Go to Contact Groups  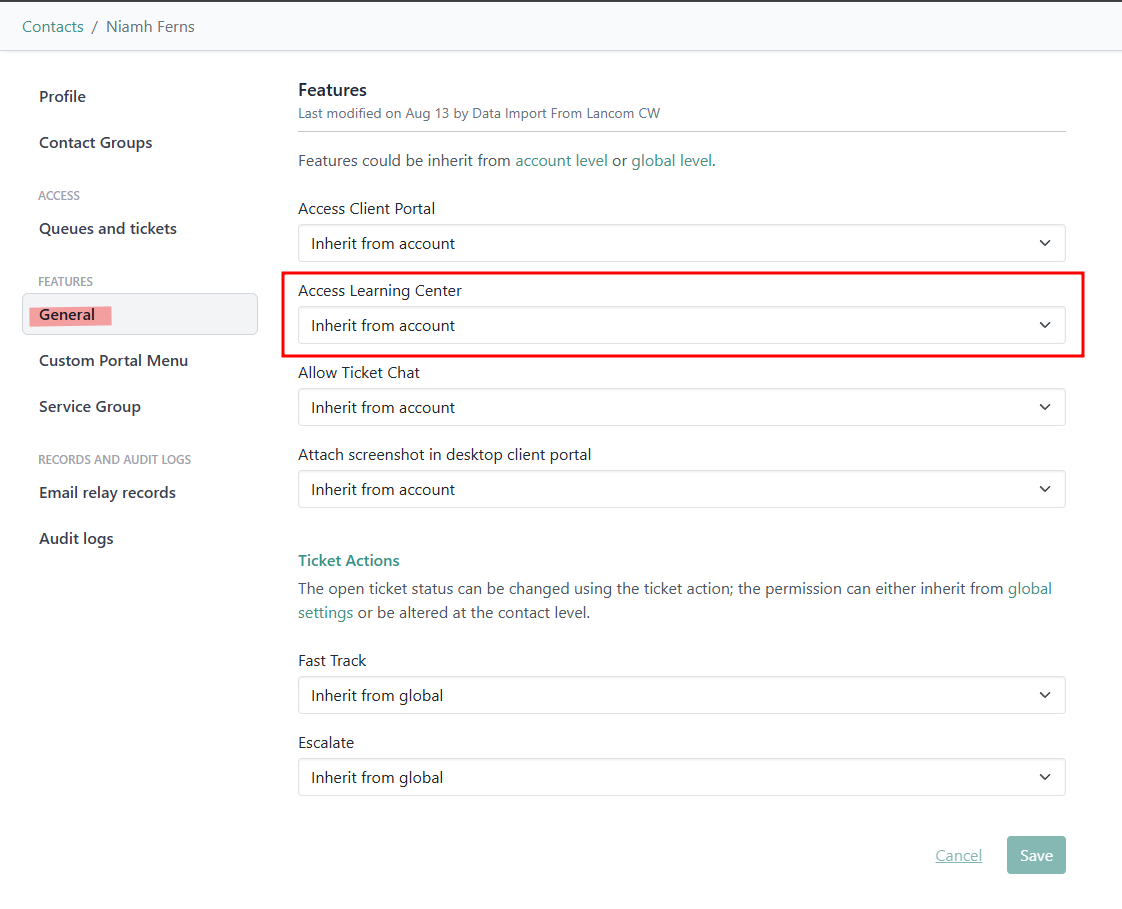(96, 143)
